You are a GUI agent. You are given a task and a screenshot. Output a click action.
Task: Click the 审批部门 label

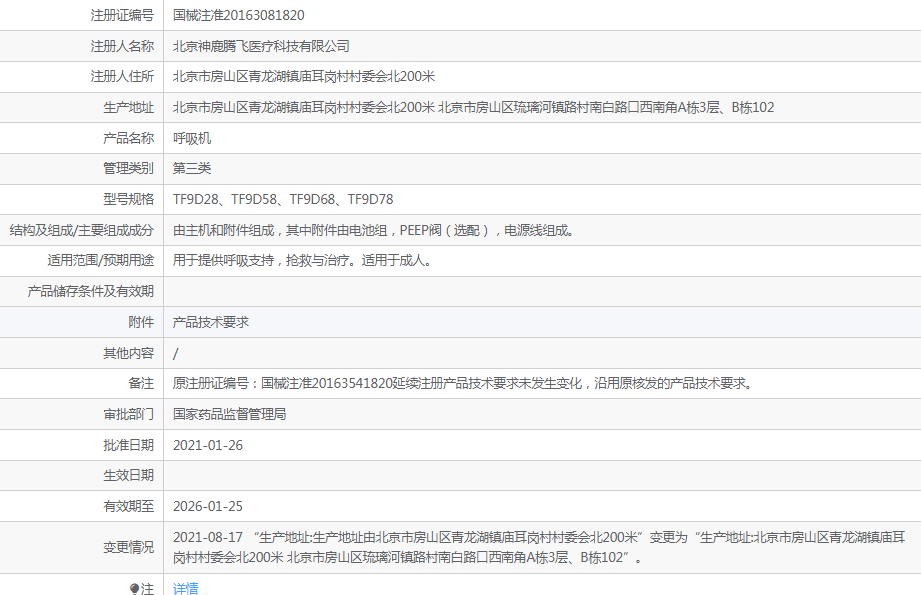(129, 415)
